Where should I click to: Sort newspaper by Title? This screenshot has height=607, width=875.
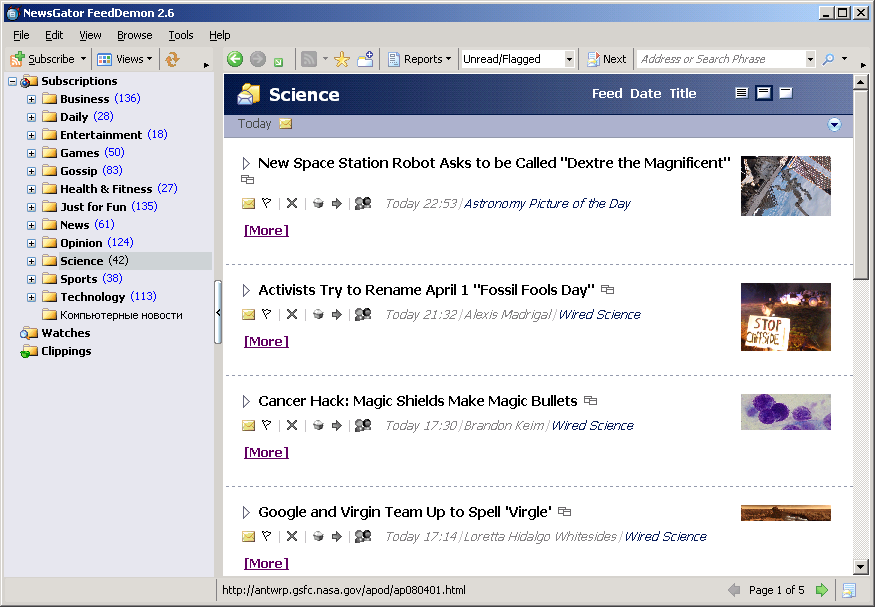coord(682,94)
